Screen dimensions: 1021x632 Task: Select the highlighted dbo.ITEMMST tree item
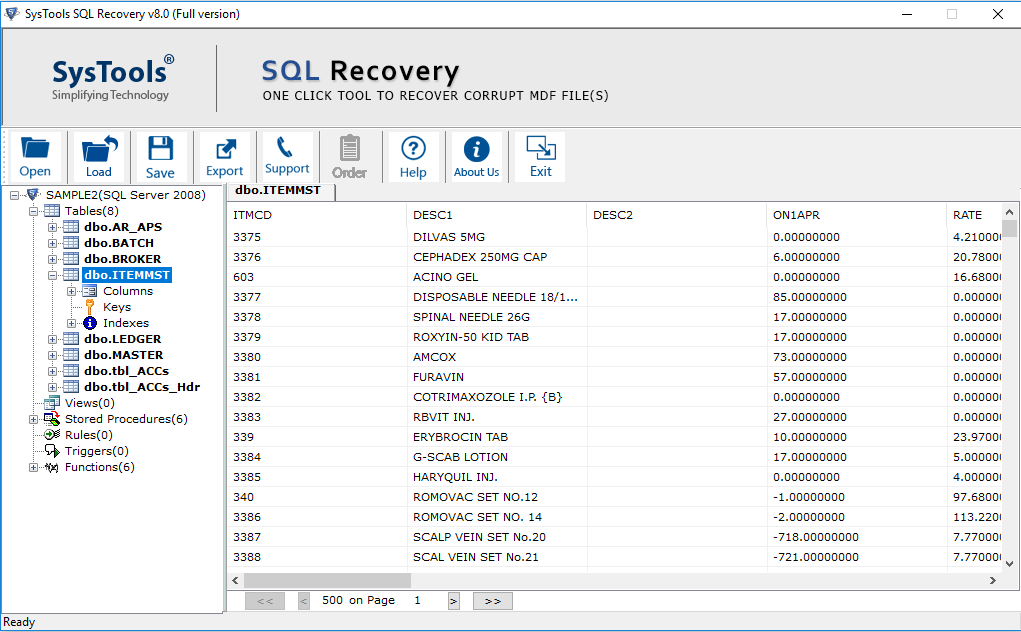tap(127, 275)
